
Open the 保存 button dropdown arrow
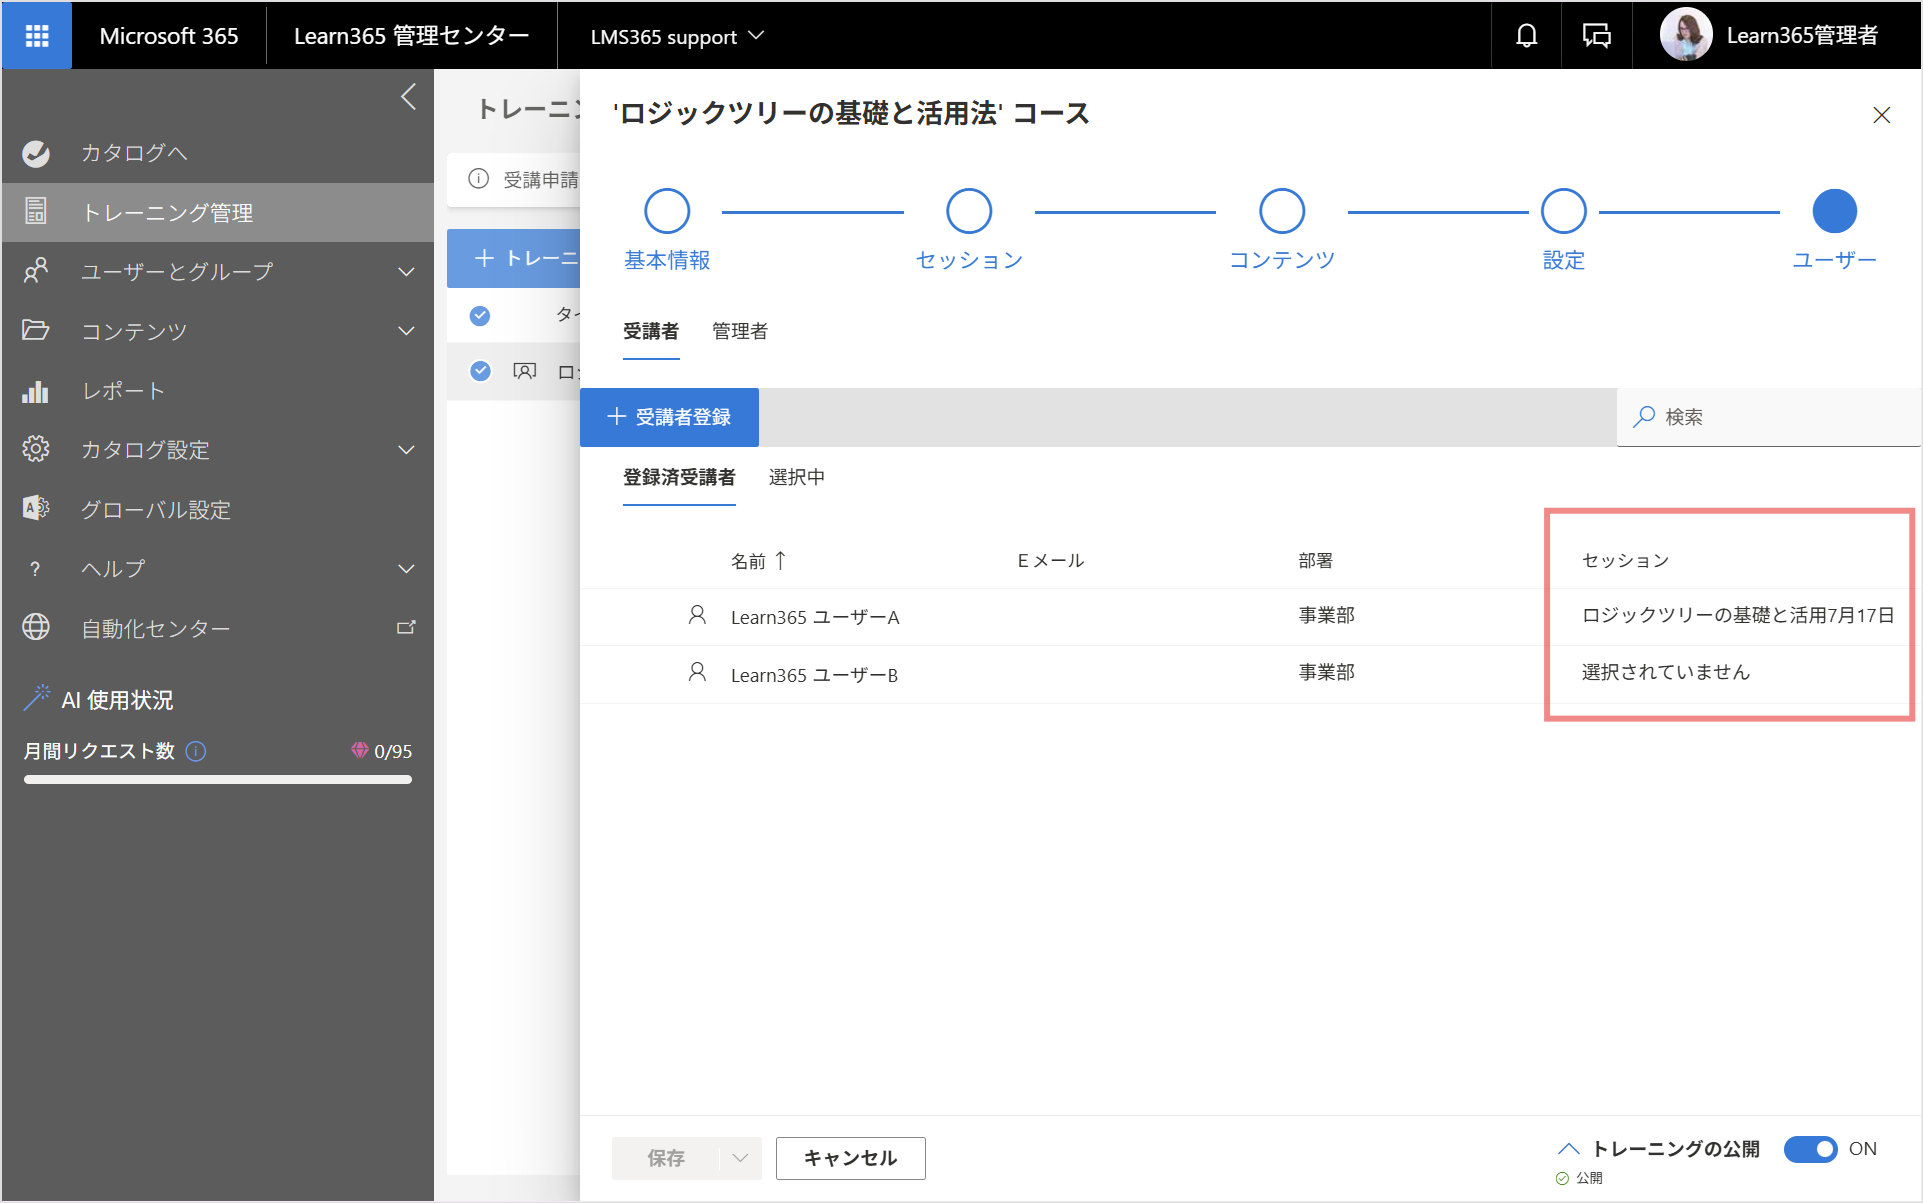click(740, 1158)
